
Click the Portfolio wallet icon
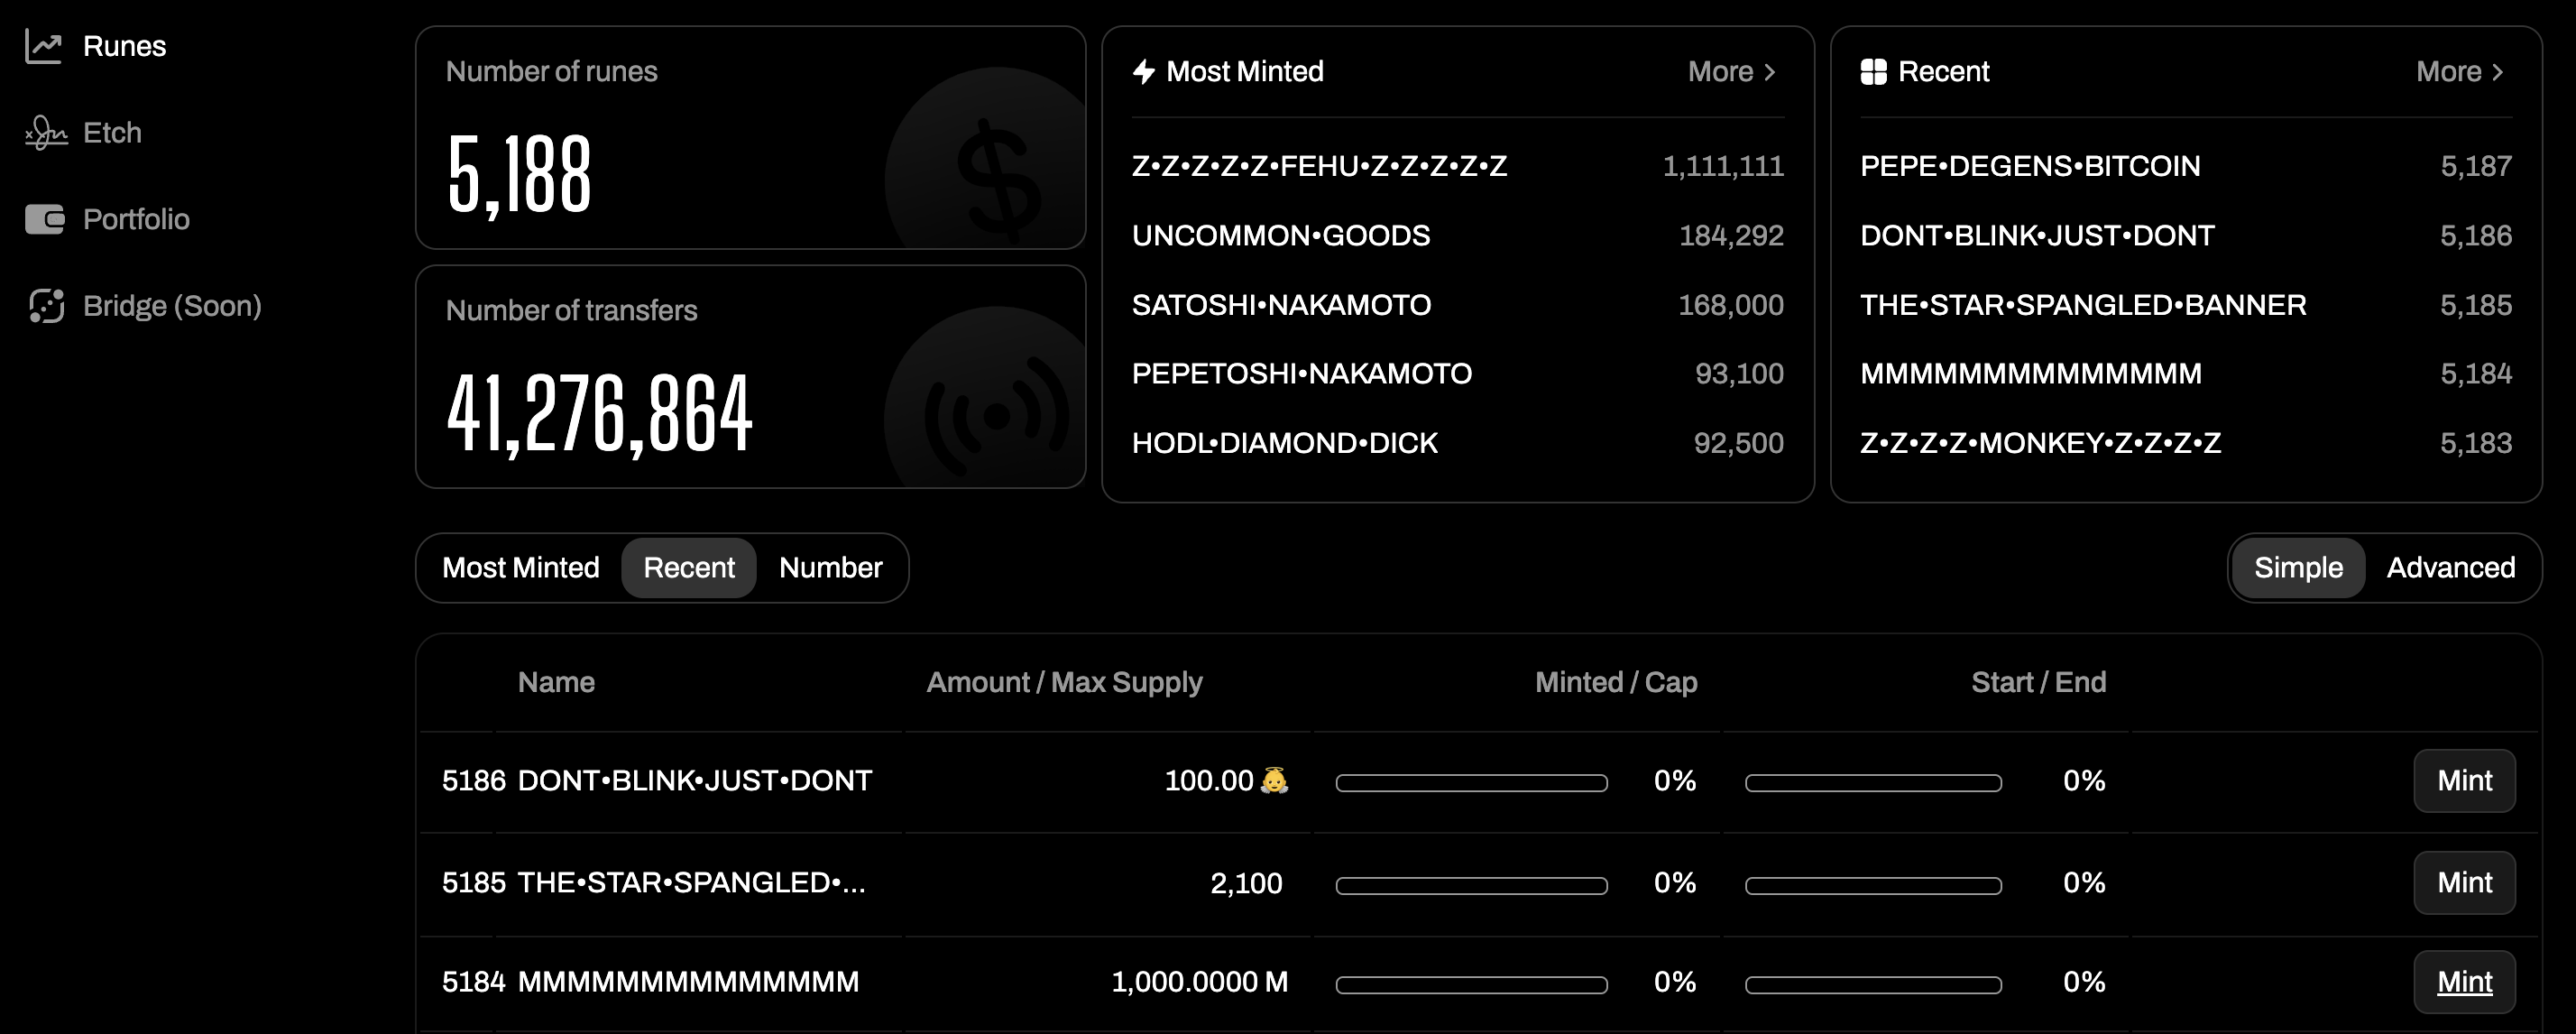45,219
